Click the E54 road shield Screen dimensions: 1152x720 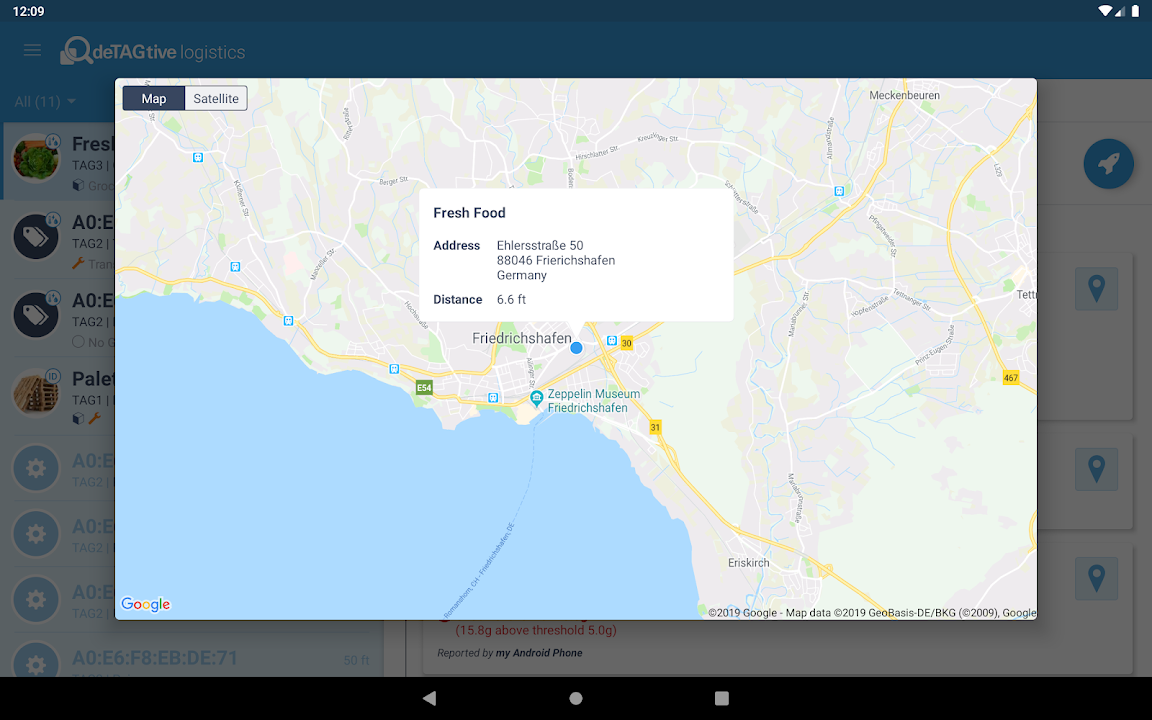point(424,387)
